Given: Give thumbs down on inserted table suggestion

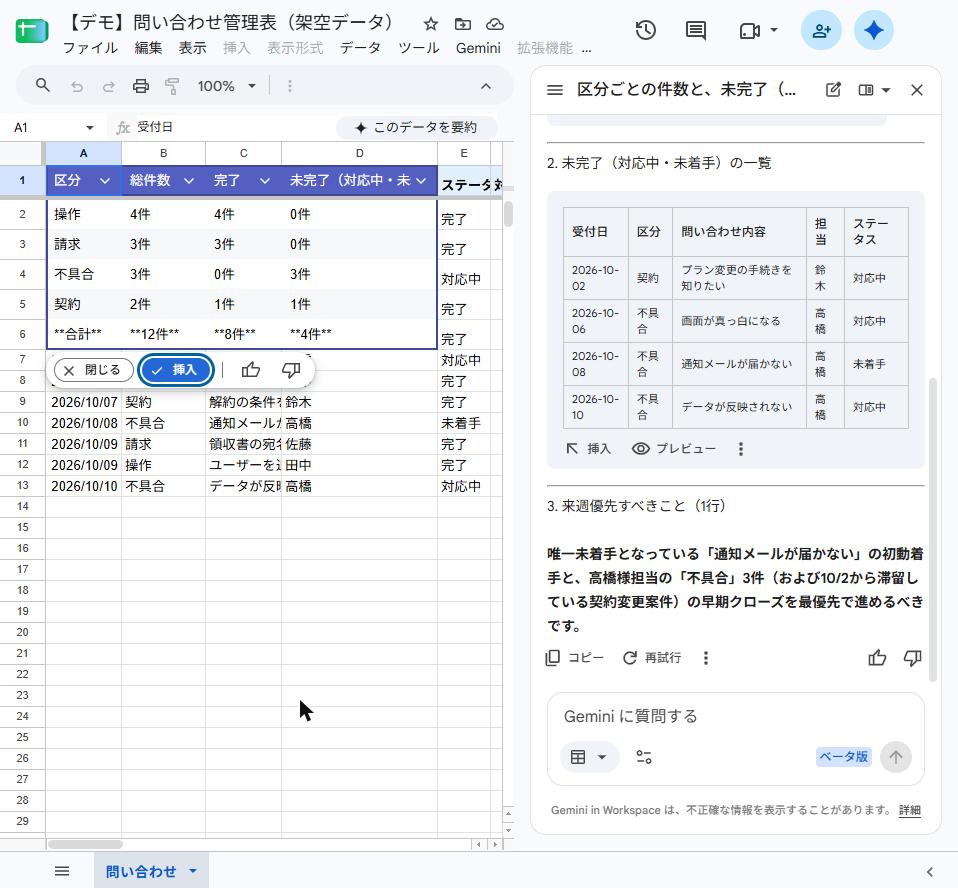Looking at the screenshot, I should (291, 370).
